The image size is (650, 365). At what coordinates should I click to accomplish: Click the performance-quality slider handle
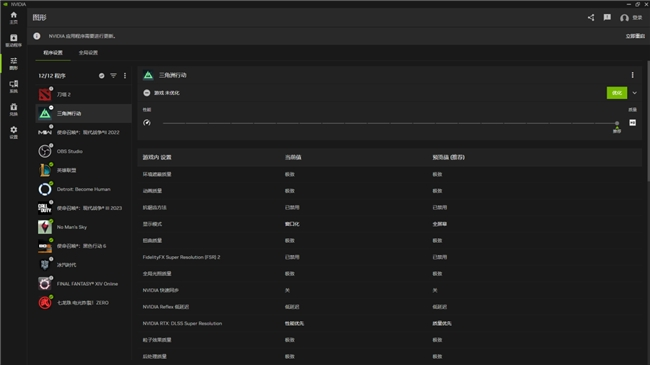point(617,123)
